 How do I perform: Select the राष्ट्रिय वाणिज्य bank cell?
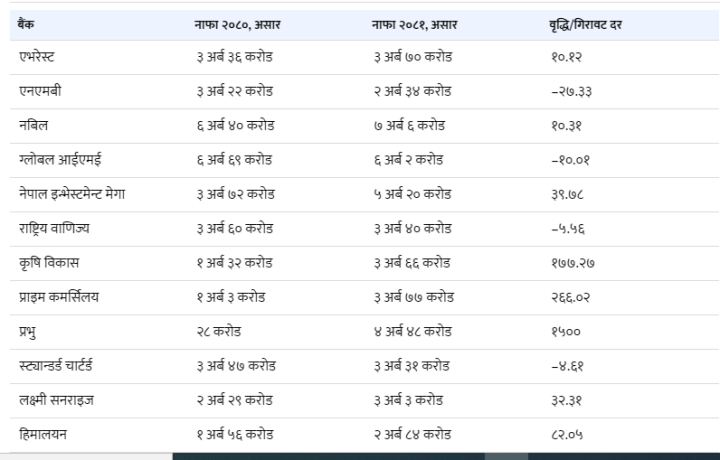[54, 228]
